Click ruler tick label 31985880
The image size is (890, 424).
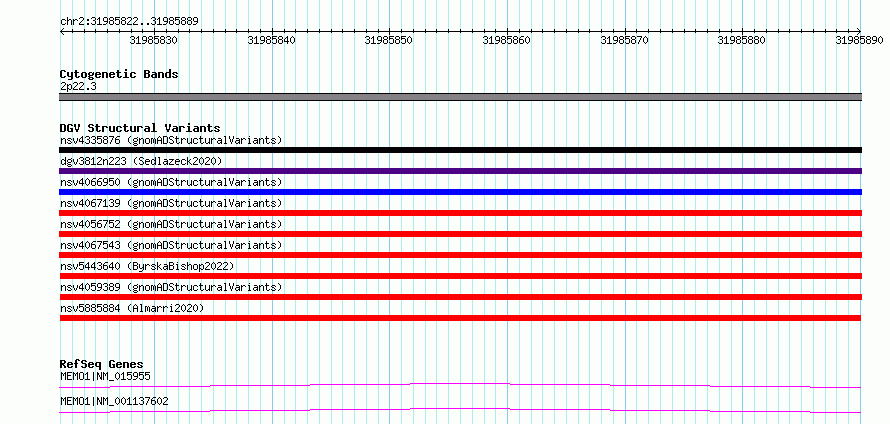742,40
